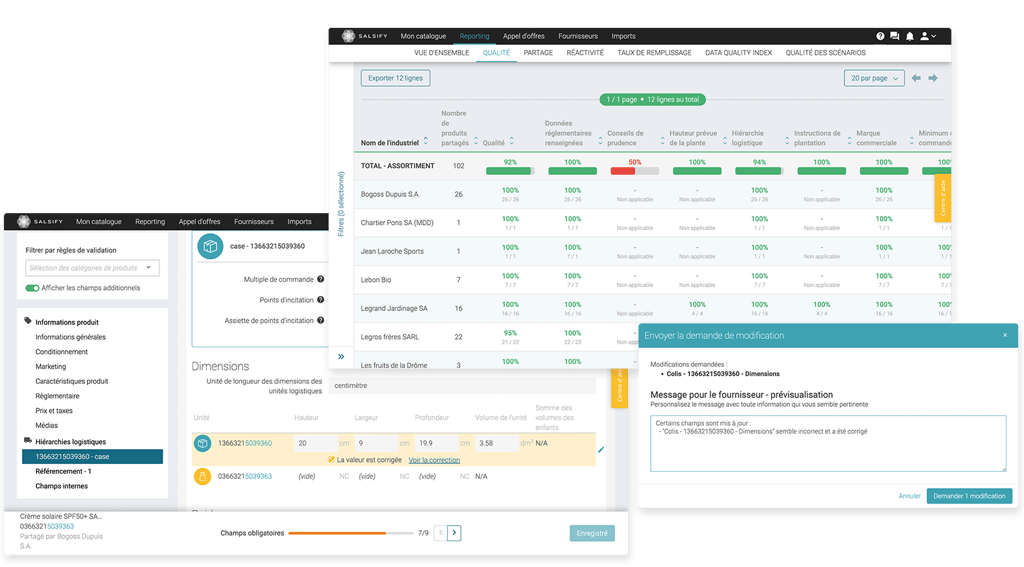The width and height of the screenshot is (1024, 567).
Task: Open Appel d'offres in product window
Action: 199,222
